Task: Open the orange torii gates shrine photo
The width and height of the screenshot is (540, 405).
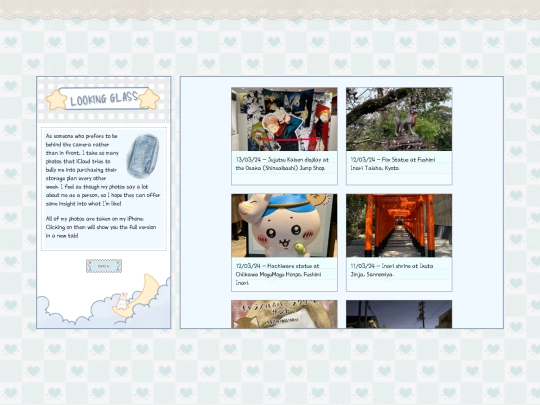Action: tap(399, 226)
